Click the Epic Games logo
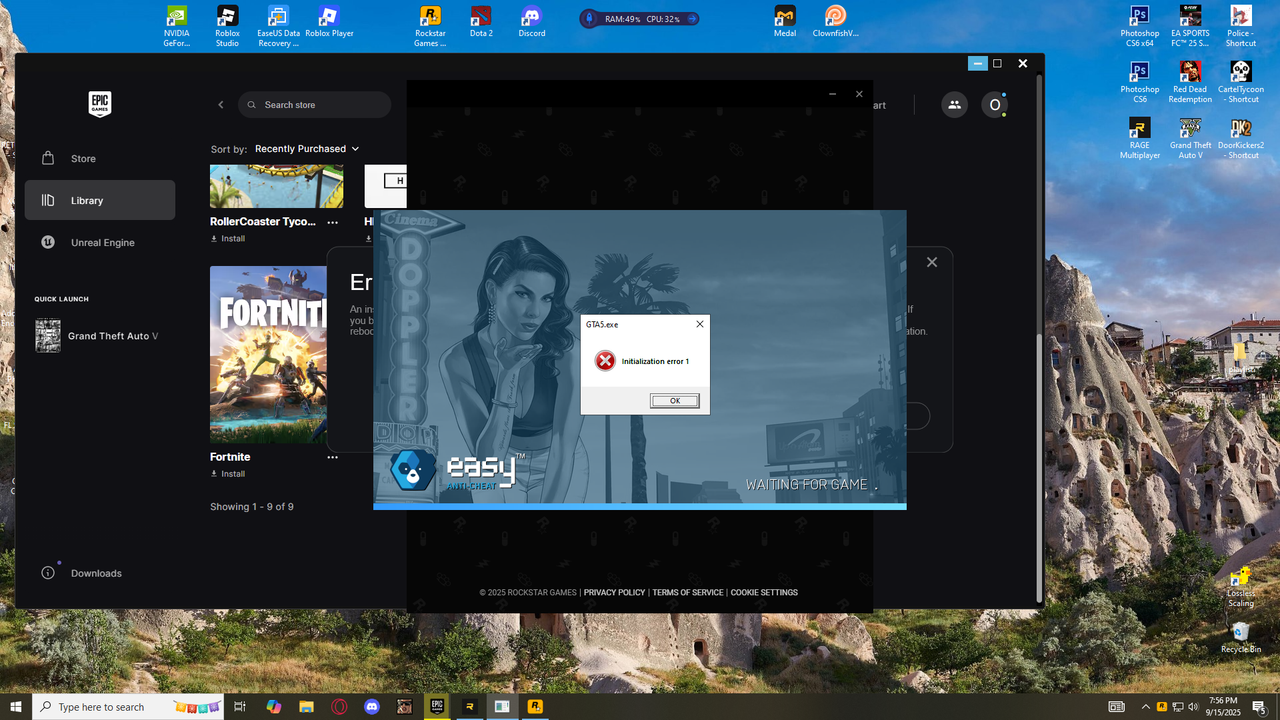The height and width of the screenshot is (720, 1280). (x=99, y=104)
